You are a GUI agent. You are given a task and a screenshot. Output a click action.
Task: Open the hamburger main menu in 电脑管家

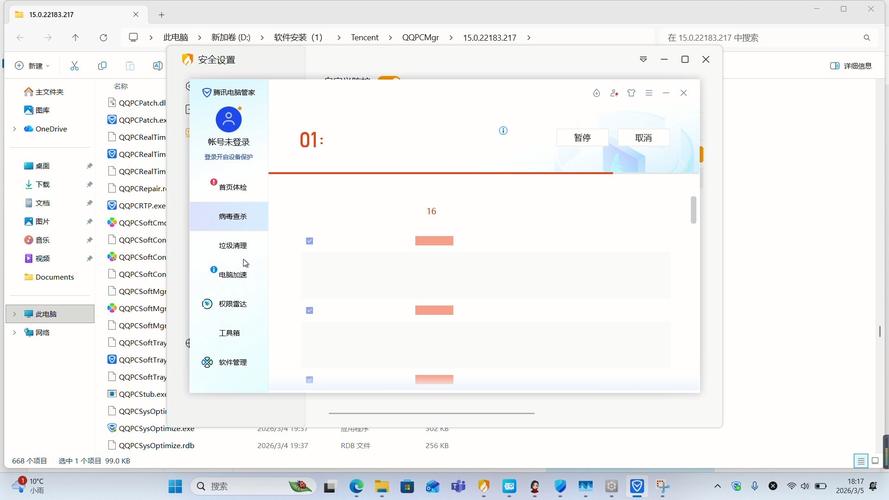click(649, 93)
